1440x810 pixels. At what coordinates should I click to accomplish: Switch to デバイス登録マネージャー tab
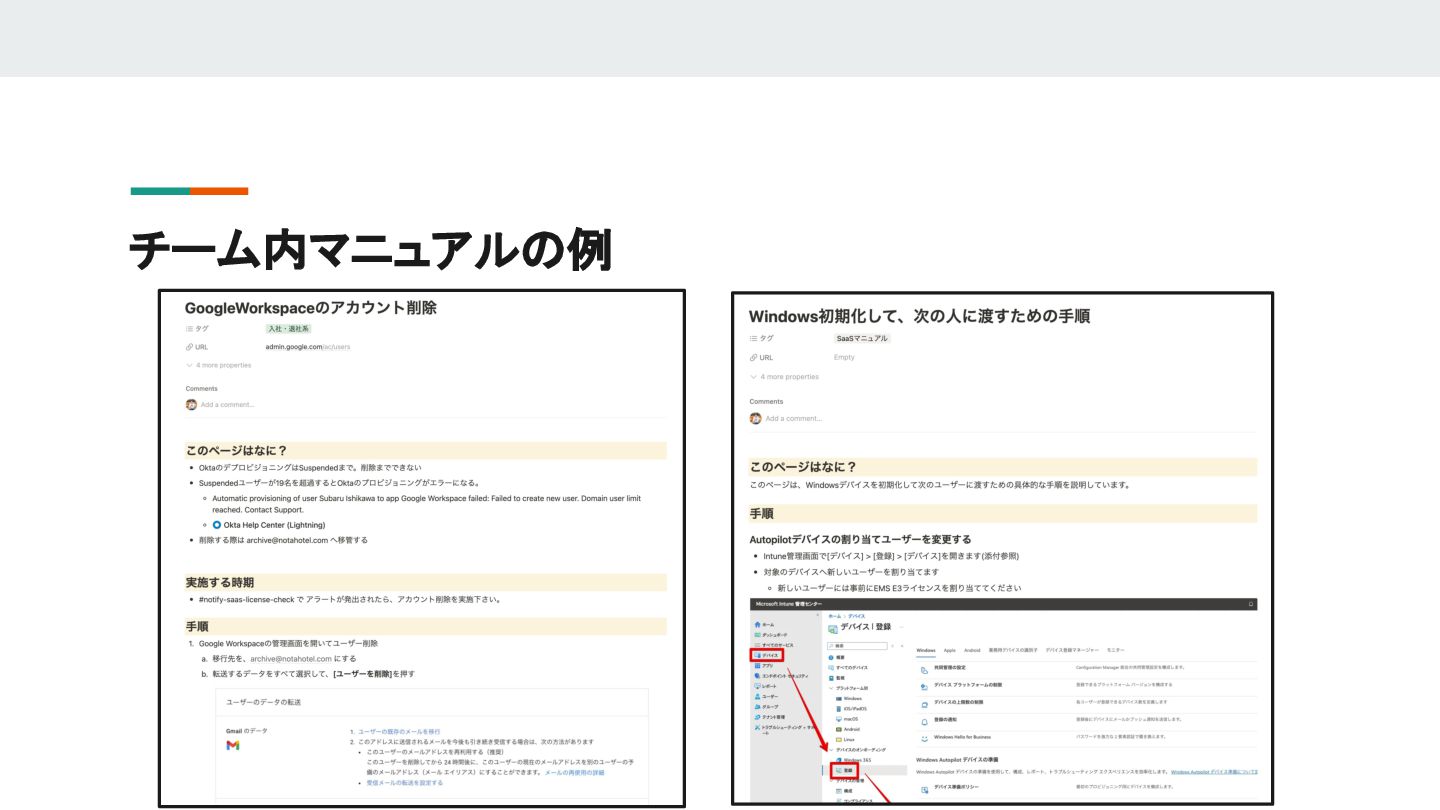[x=1072, y=650]
